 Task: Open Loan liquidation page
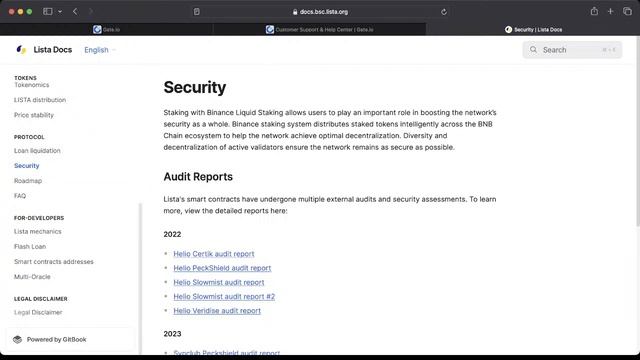pyautogui.click(x=37, y=151)
